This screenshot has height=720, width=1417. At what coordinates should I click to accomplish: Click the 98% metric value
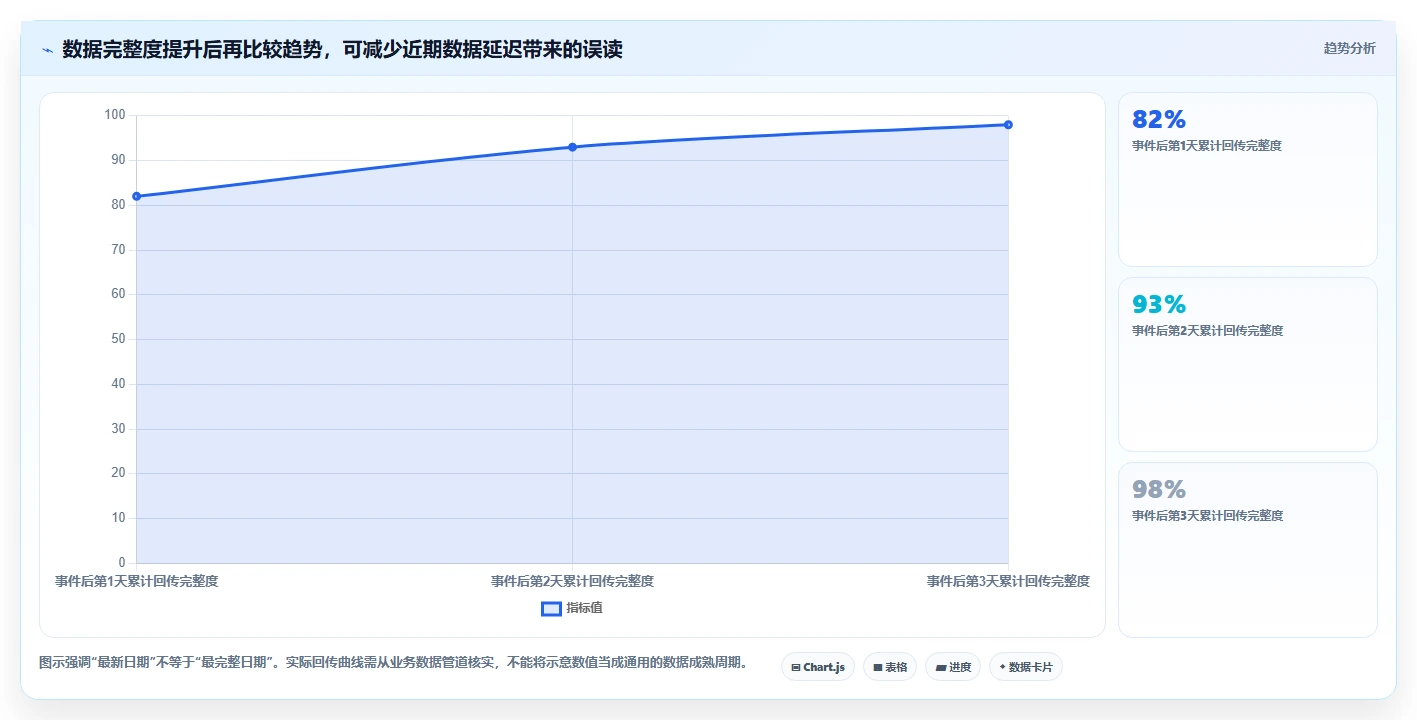pyautogui.click(x=1159, y=489)
